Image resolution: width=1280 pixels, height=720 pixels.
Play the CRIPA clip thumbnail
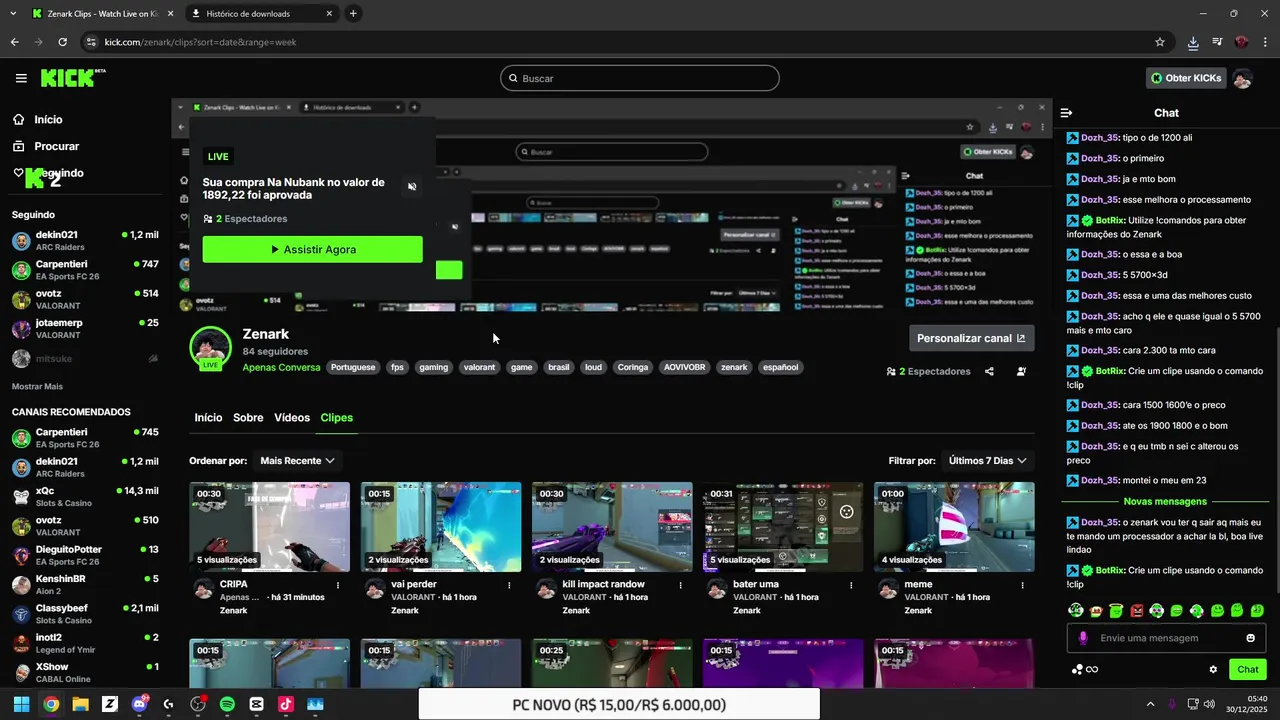pyautogui.click(x=269, y=527)
